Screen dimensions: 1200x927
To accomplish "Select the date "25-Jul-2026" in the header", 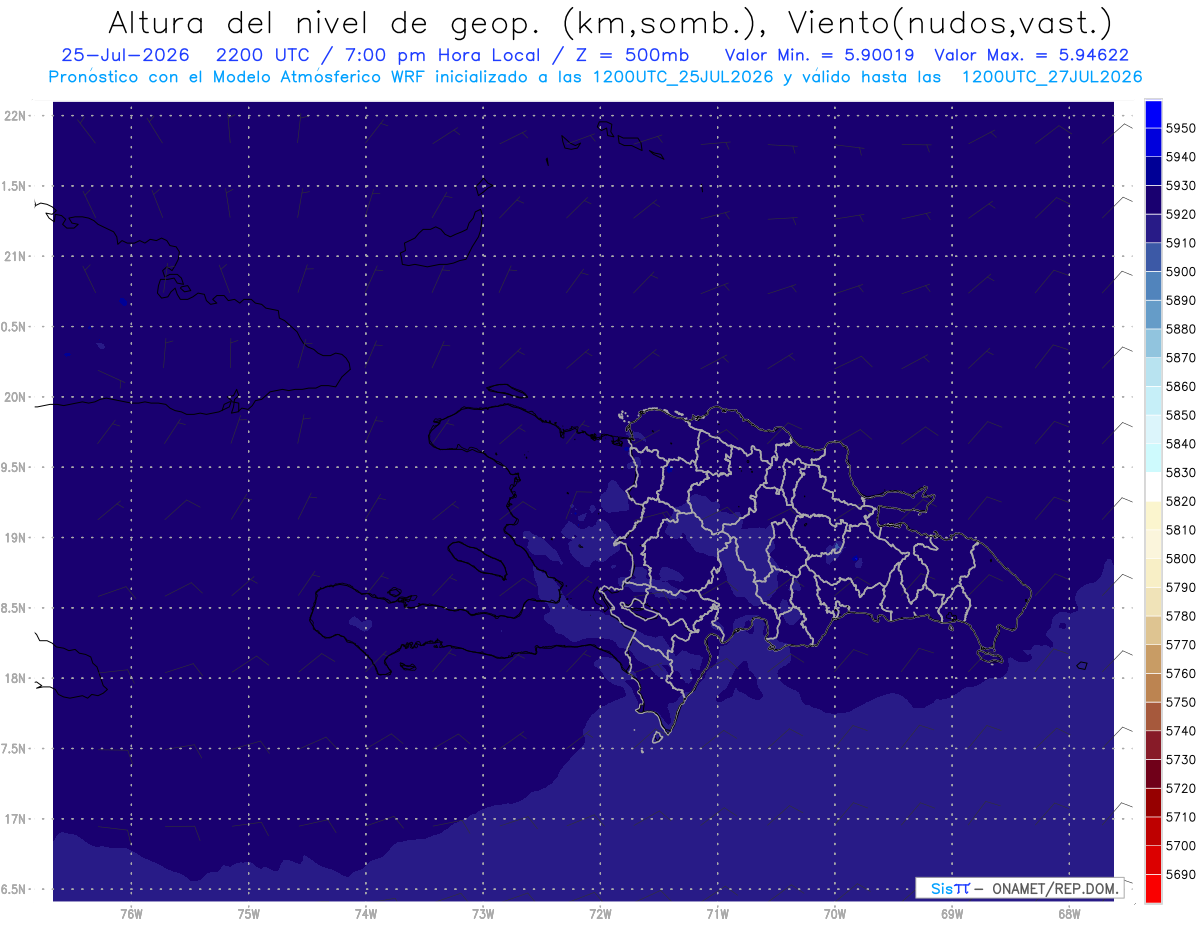I will (x=125, y=55).
